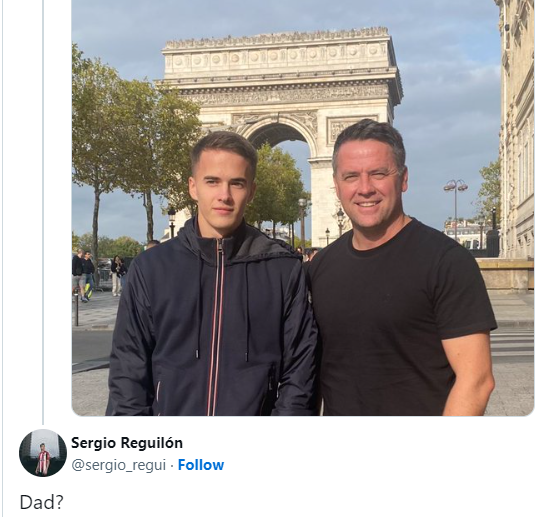Click the twin-headed street lamp in photo
This screenshot has width=551, height=517.
point(455,207)
